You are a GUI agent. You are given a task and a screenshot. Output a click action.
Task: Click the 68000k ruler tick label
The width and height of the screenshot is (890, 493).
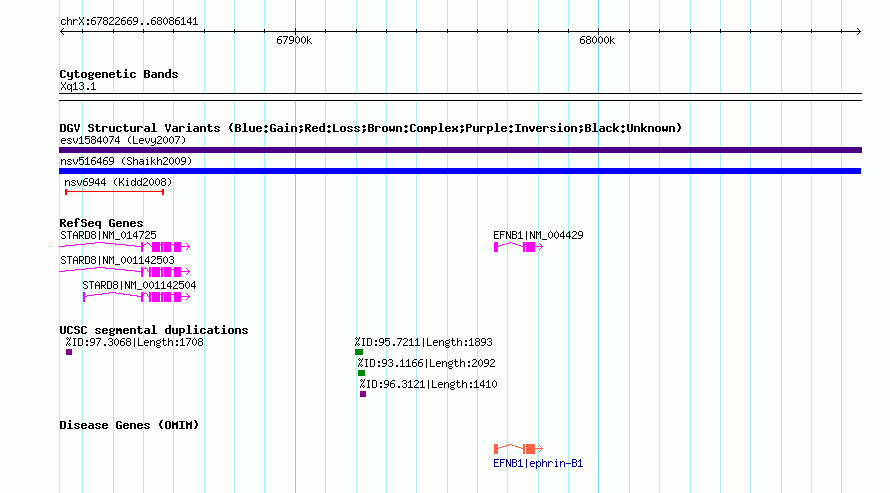[x=597, y=40]
